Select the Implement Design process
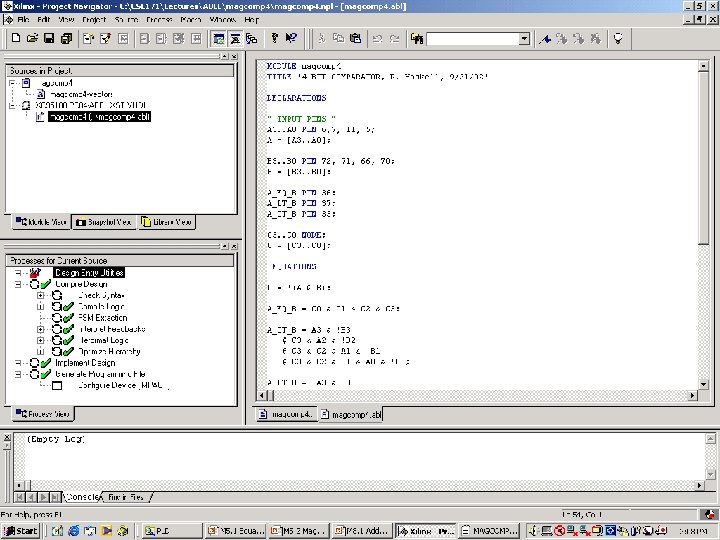Image resolution: width=720 pixels, height=540 pixels. tap(85, 363)
